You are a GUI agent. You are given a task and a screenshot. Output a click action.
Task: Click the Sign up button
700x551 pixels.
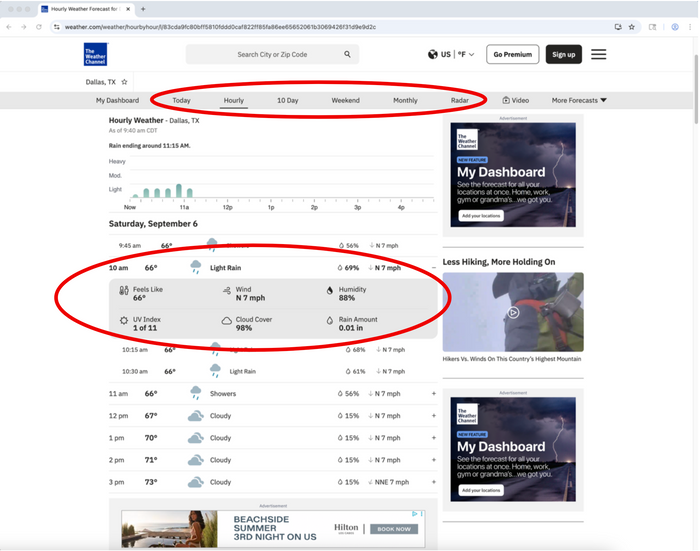pyautogui.click(x=563, y=54)
